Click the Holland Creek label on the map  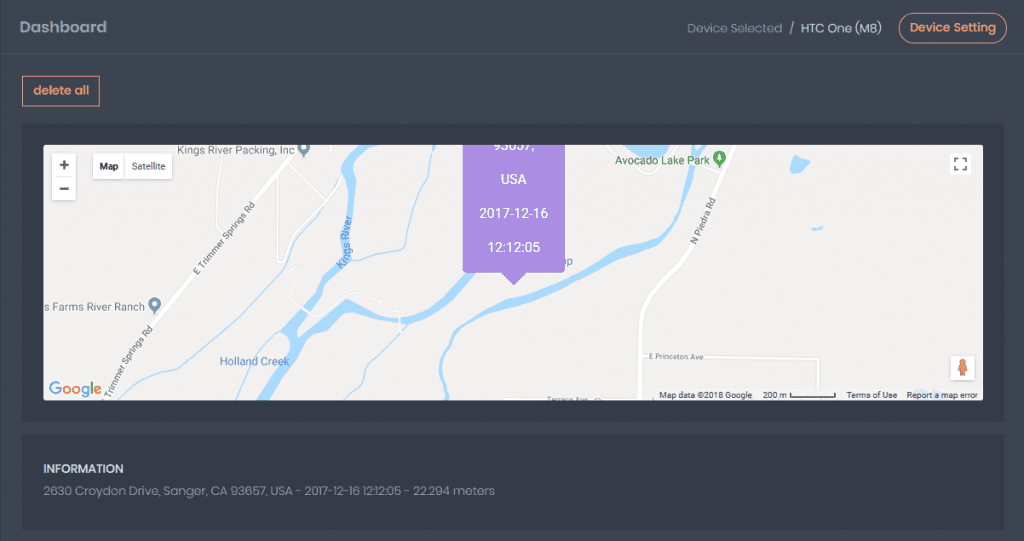(x=254, y=361)
